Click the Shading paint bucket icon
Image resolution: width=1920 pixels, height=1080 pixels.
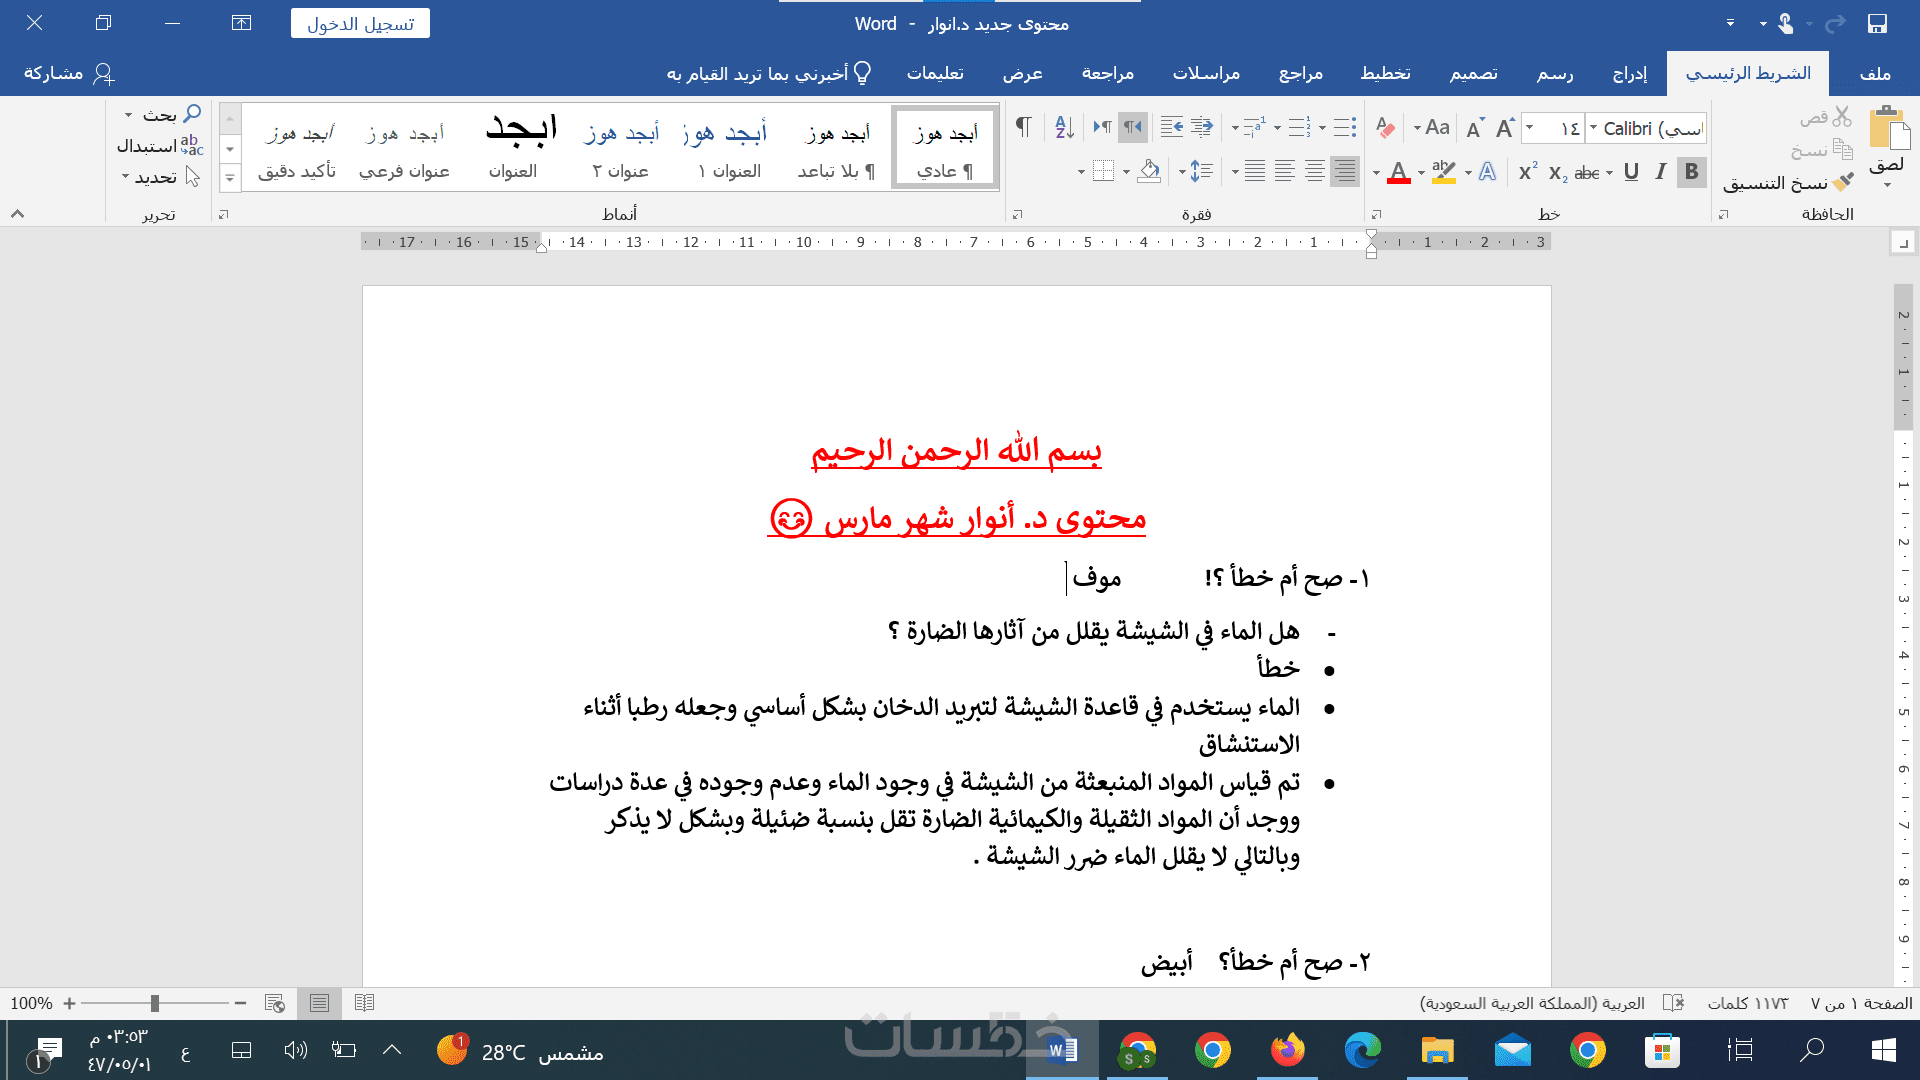[x=1149, y=172]
